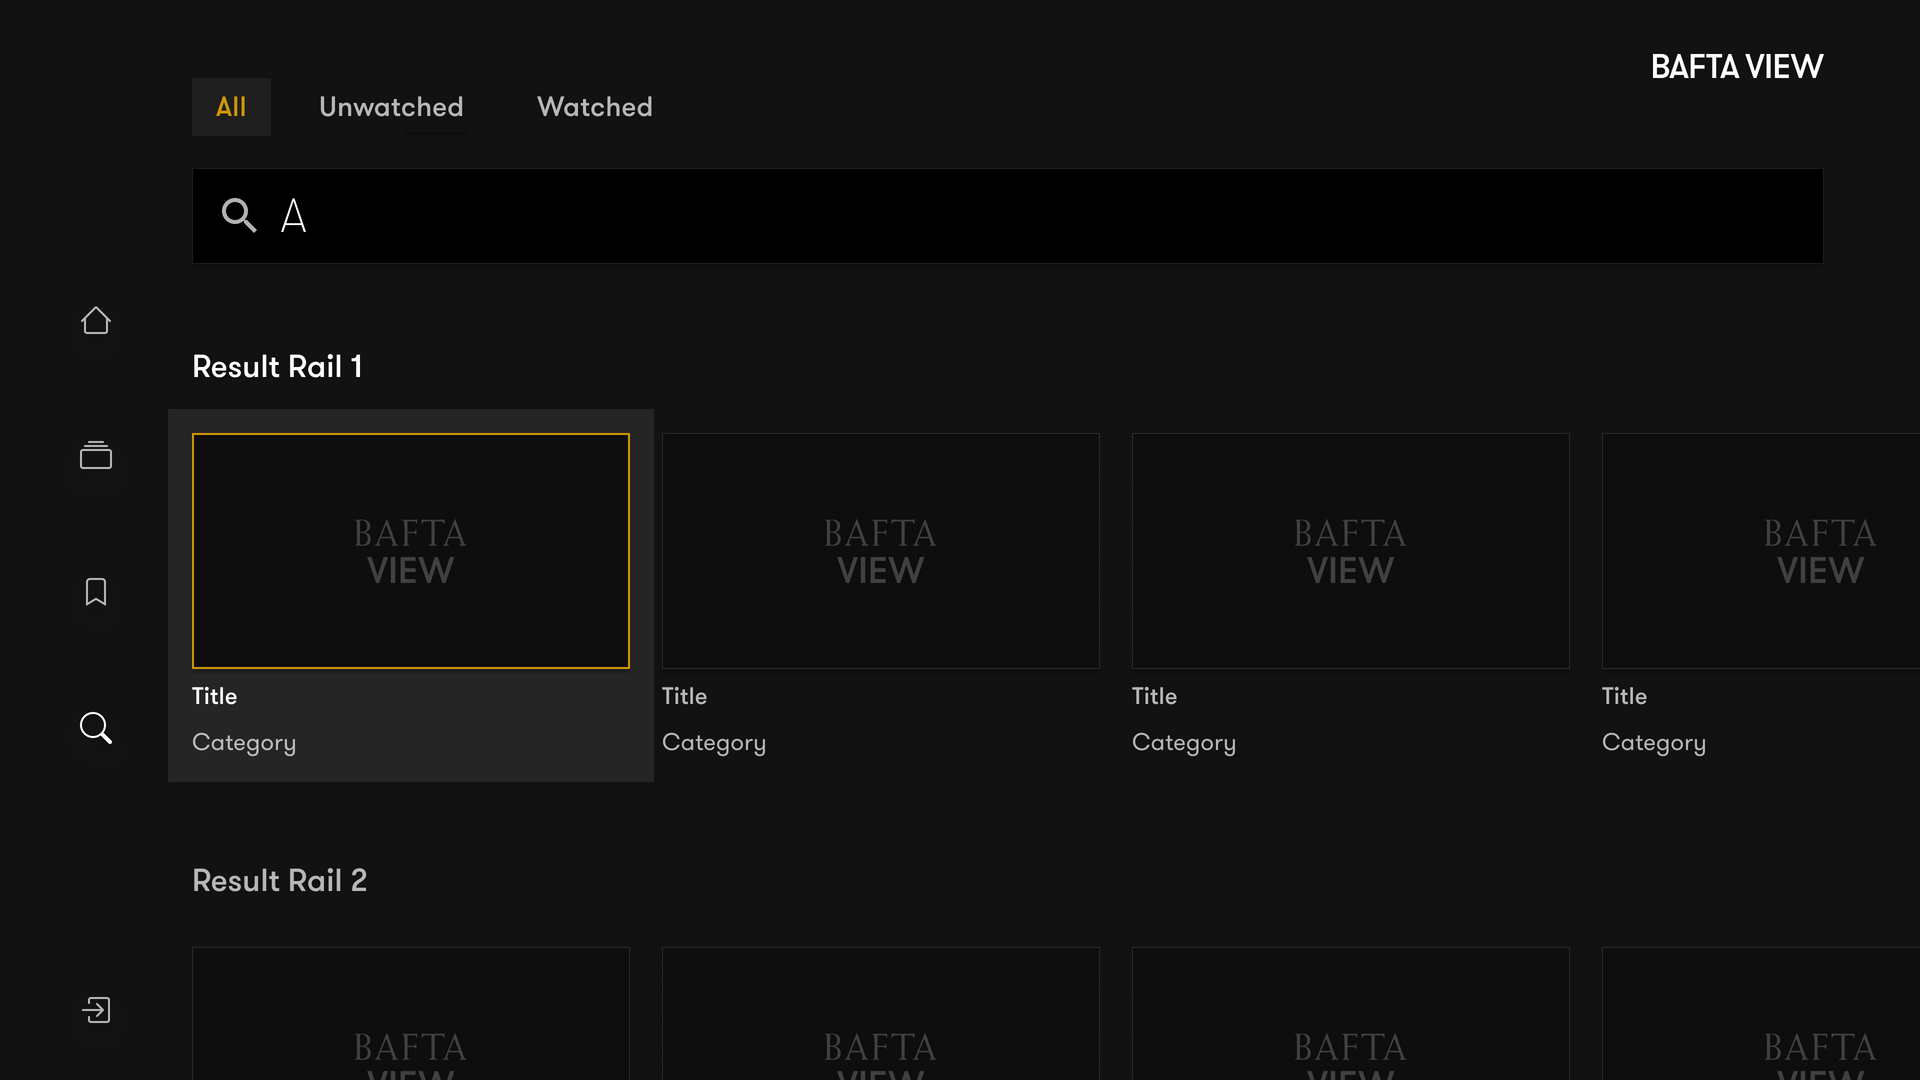Switch to the Unwatched tab

point(391,107)
